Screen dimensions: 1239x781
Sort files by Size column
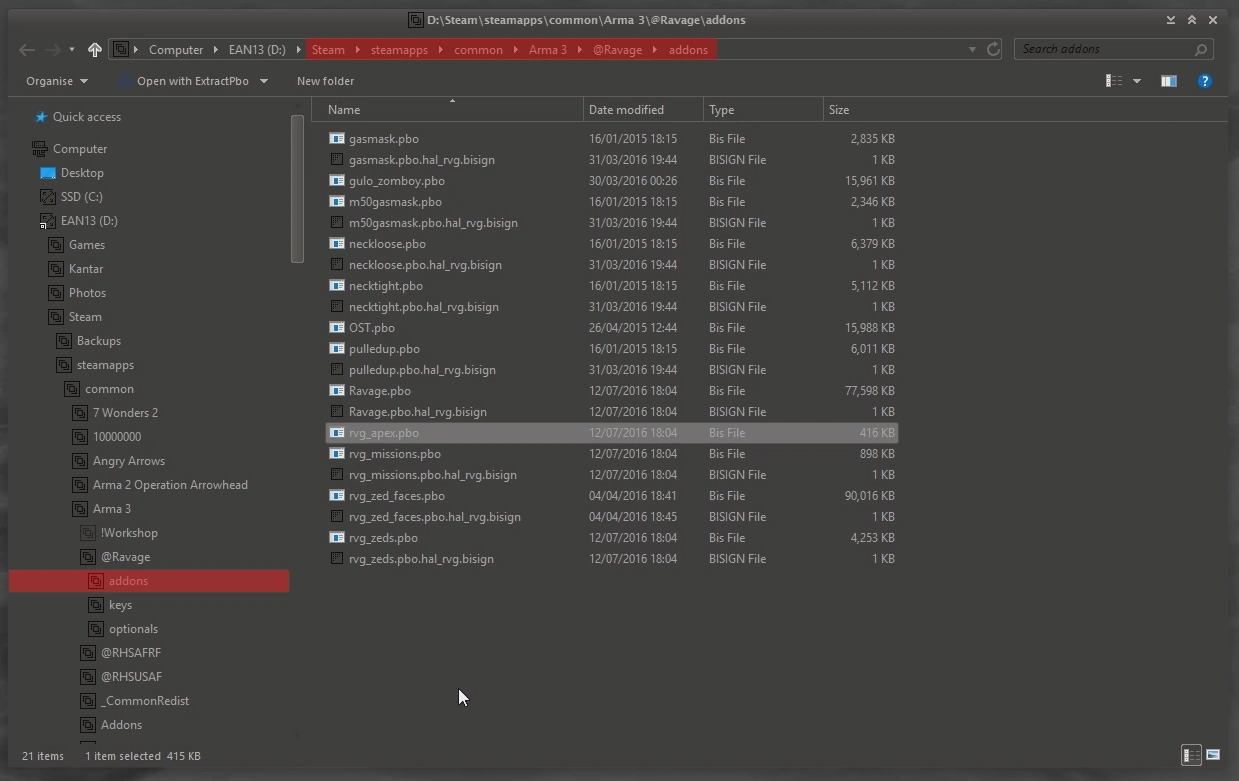[x=862, y=110]
